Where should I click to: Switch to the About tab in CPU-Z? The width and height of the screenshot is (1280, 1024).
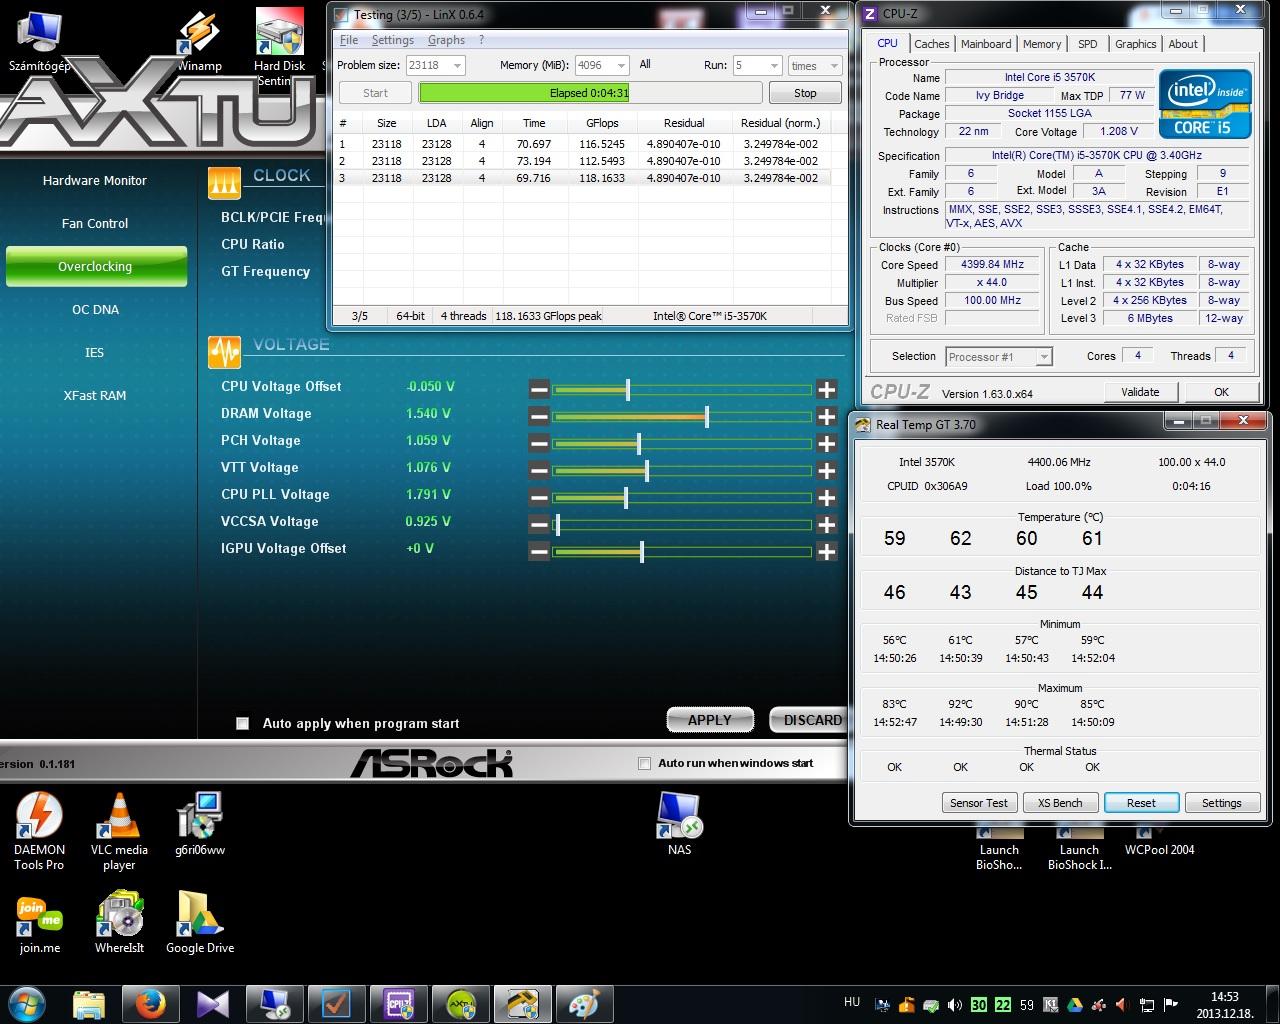pos(1183,44)
